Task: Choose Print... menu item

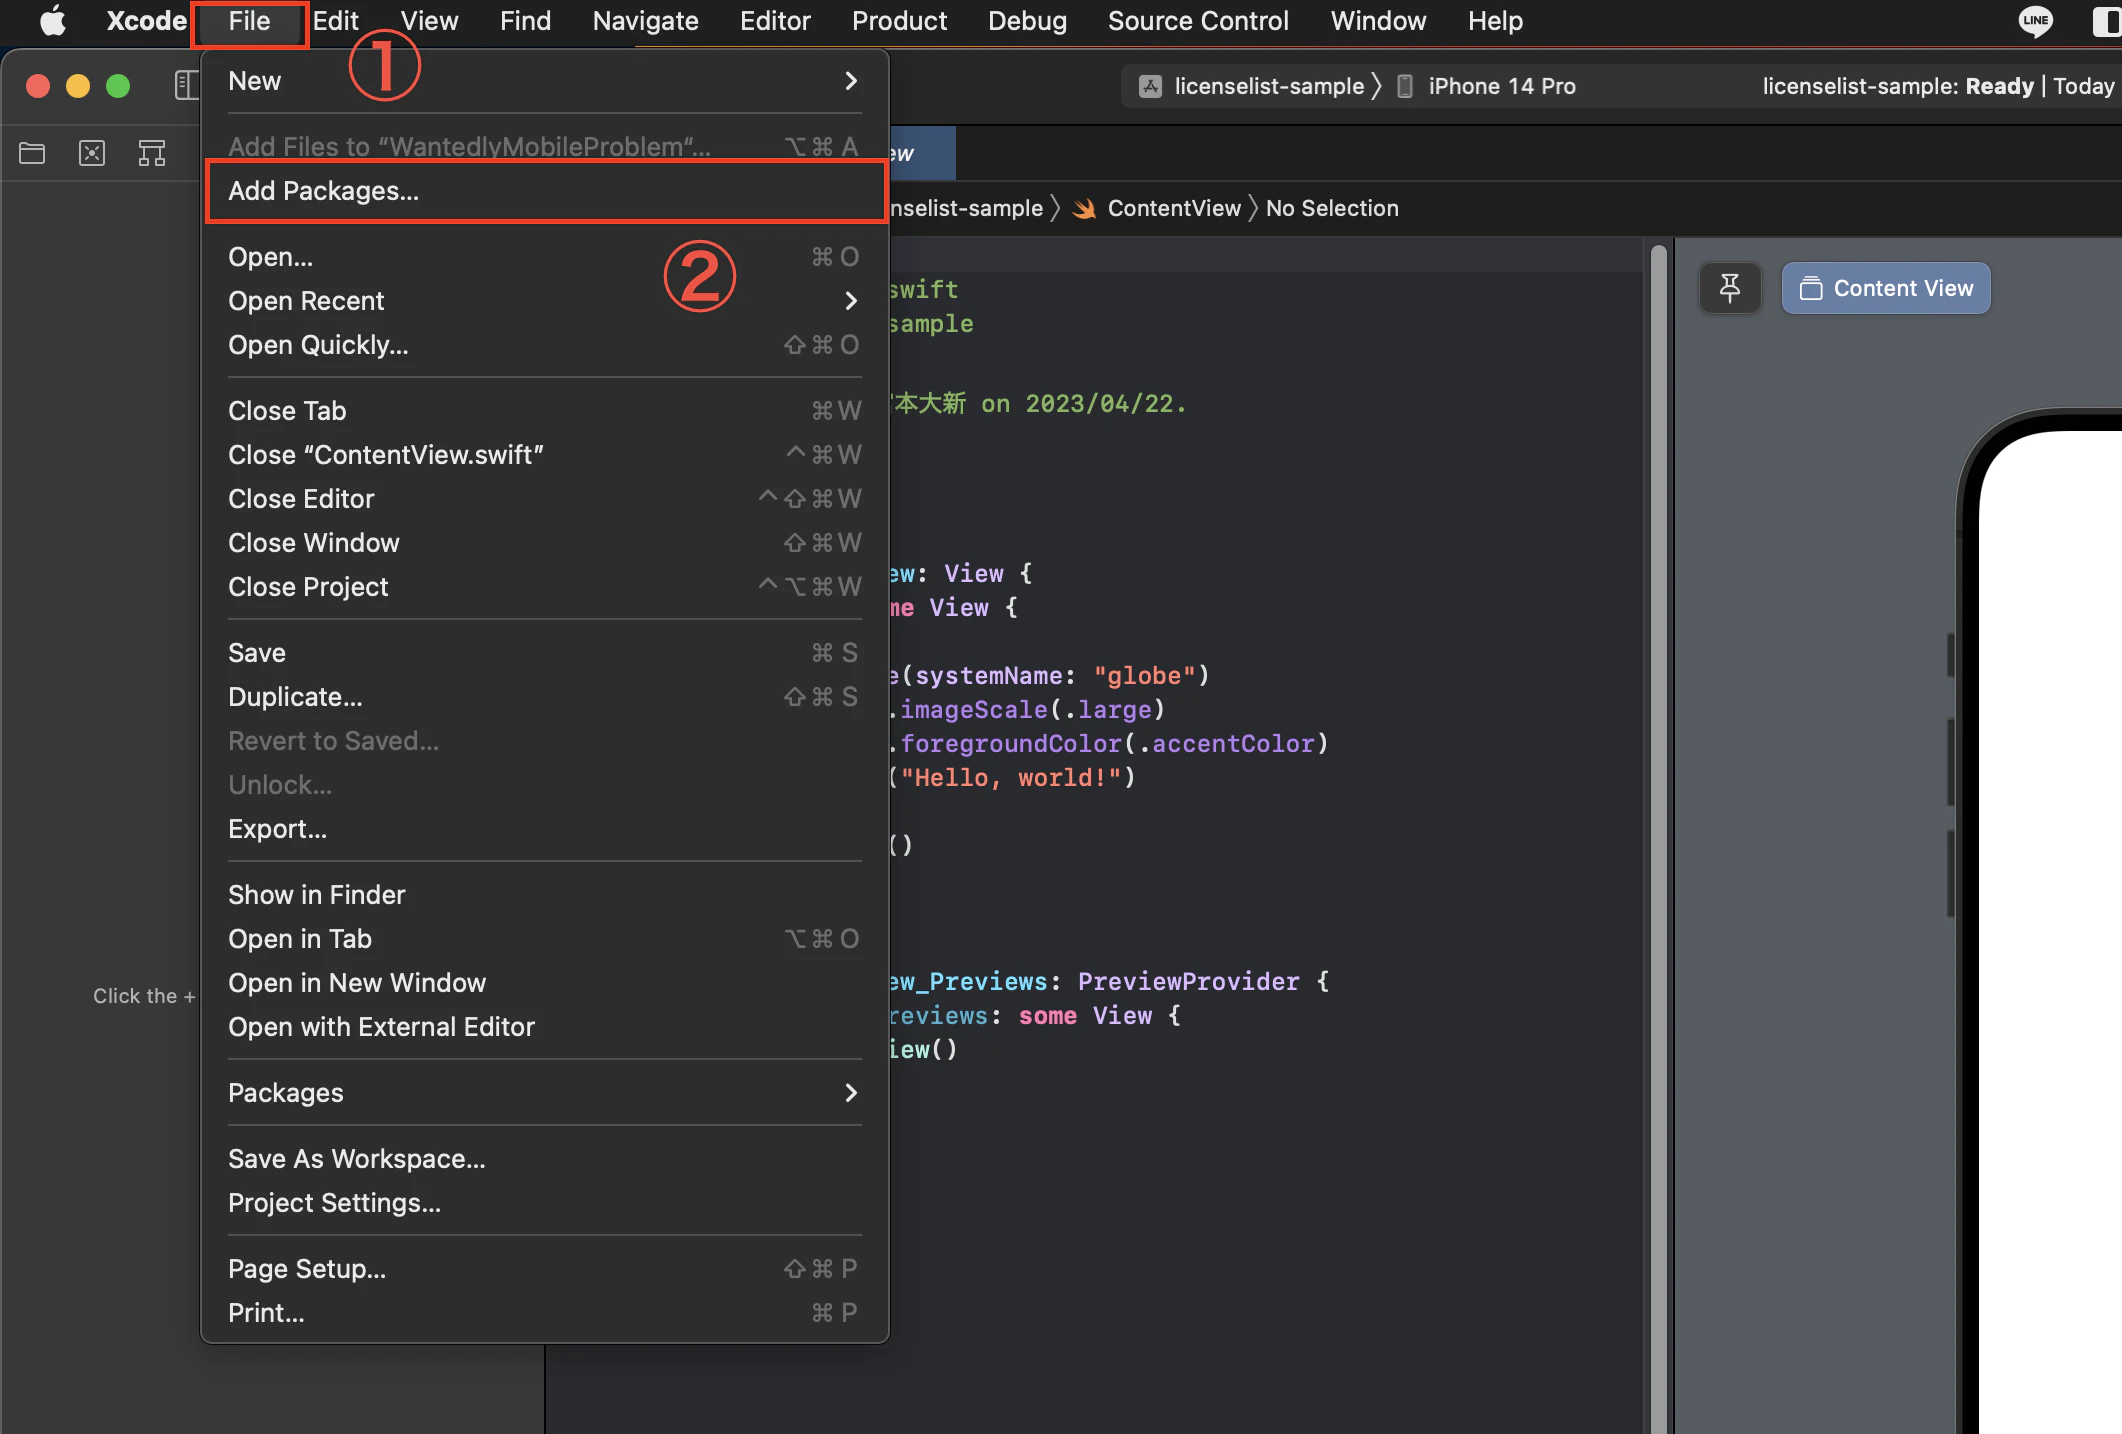Action: [x=546, y=1313]
